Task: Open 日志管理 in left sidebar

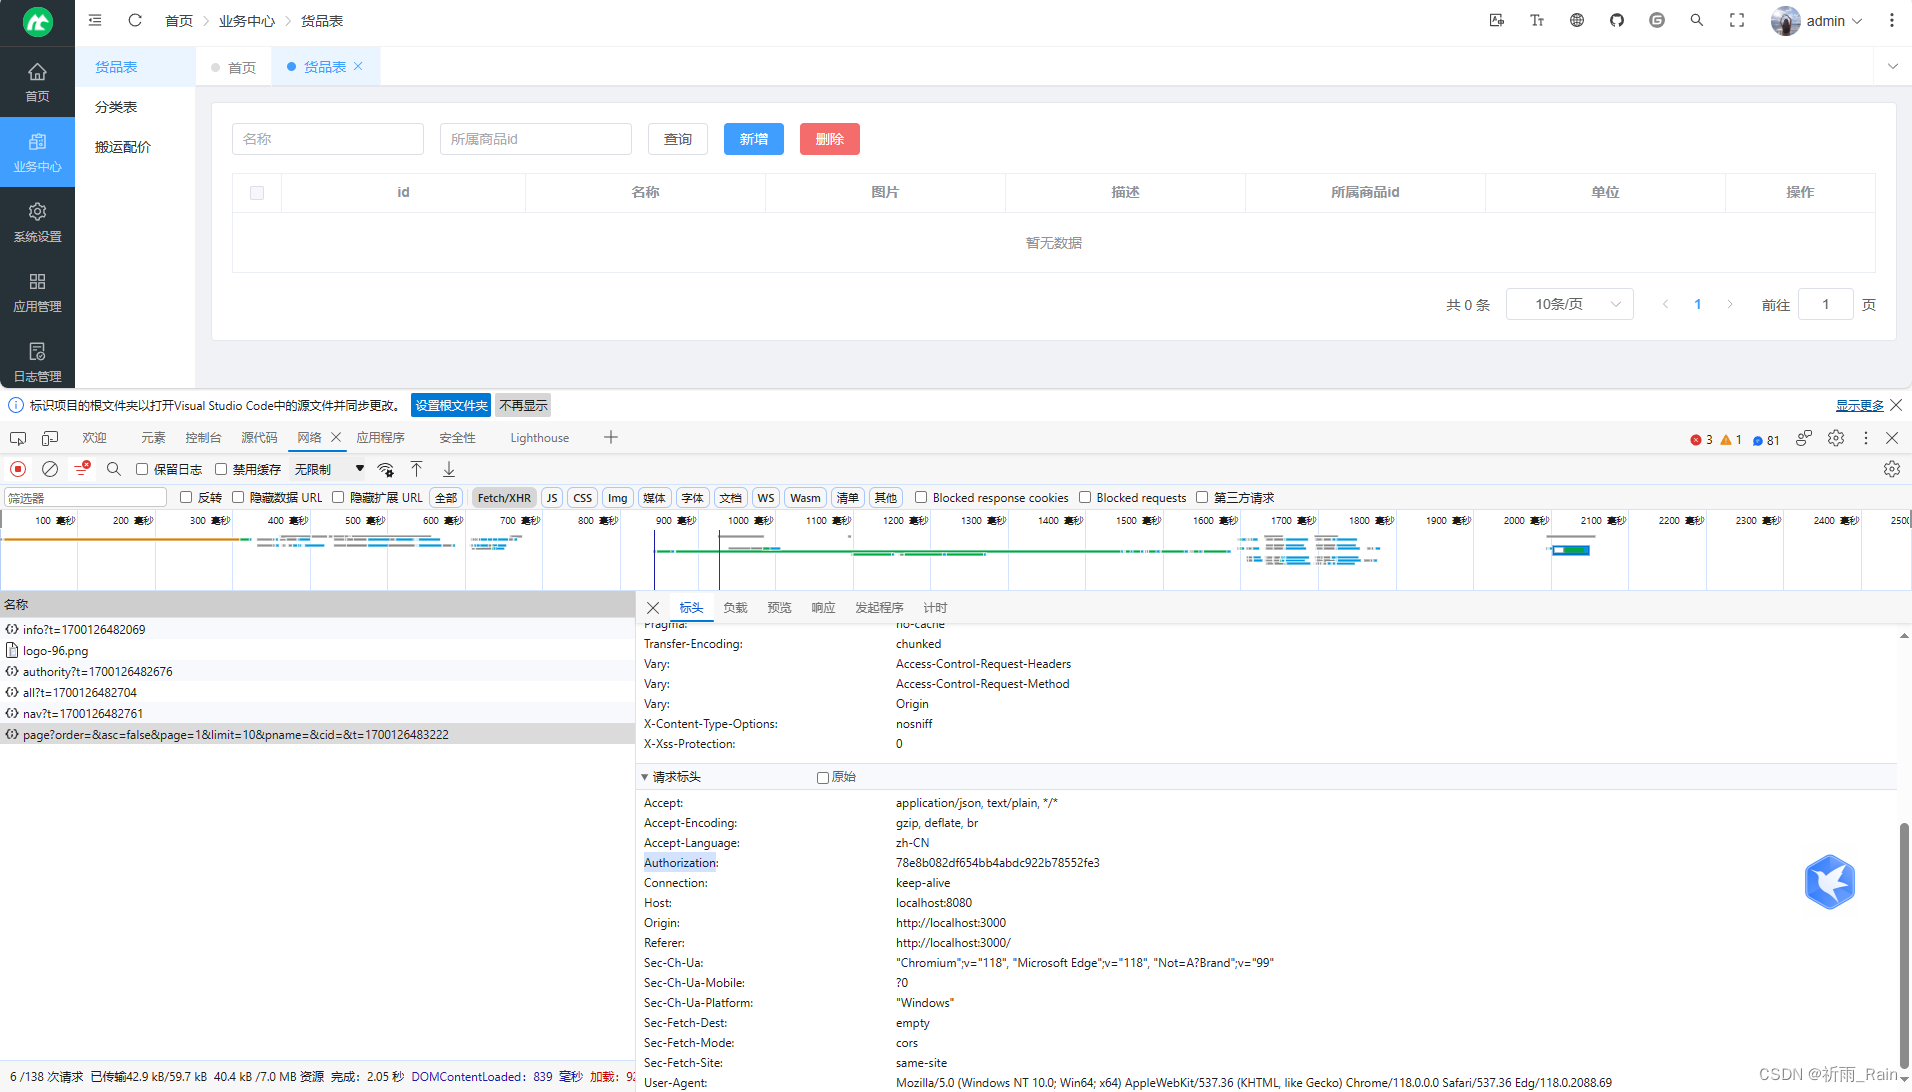Action: [37, 362]
